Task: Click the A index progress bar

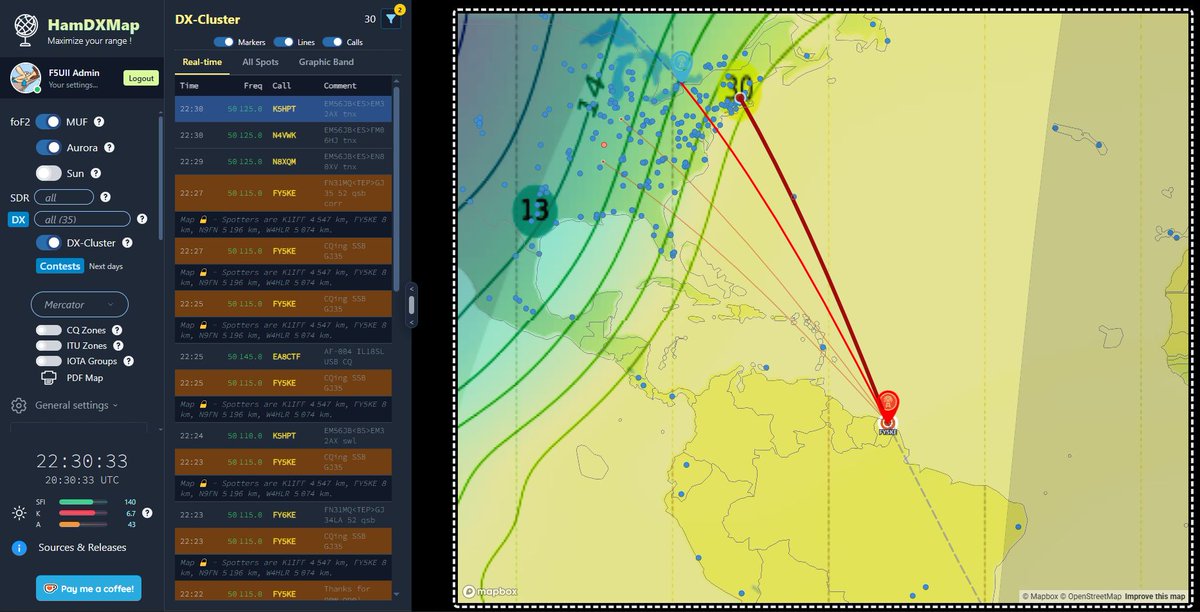Action: click(83, 524)
